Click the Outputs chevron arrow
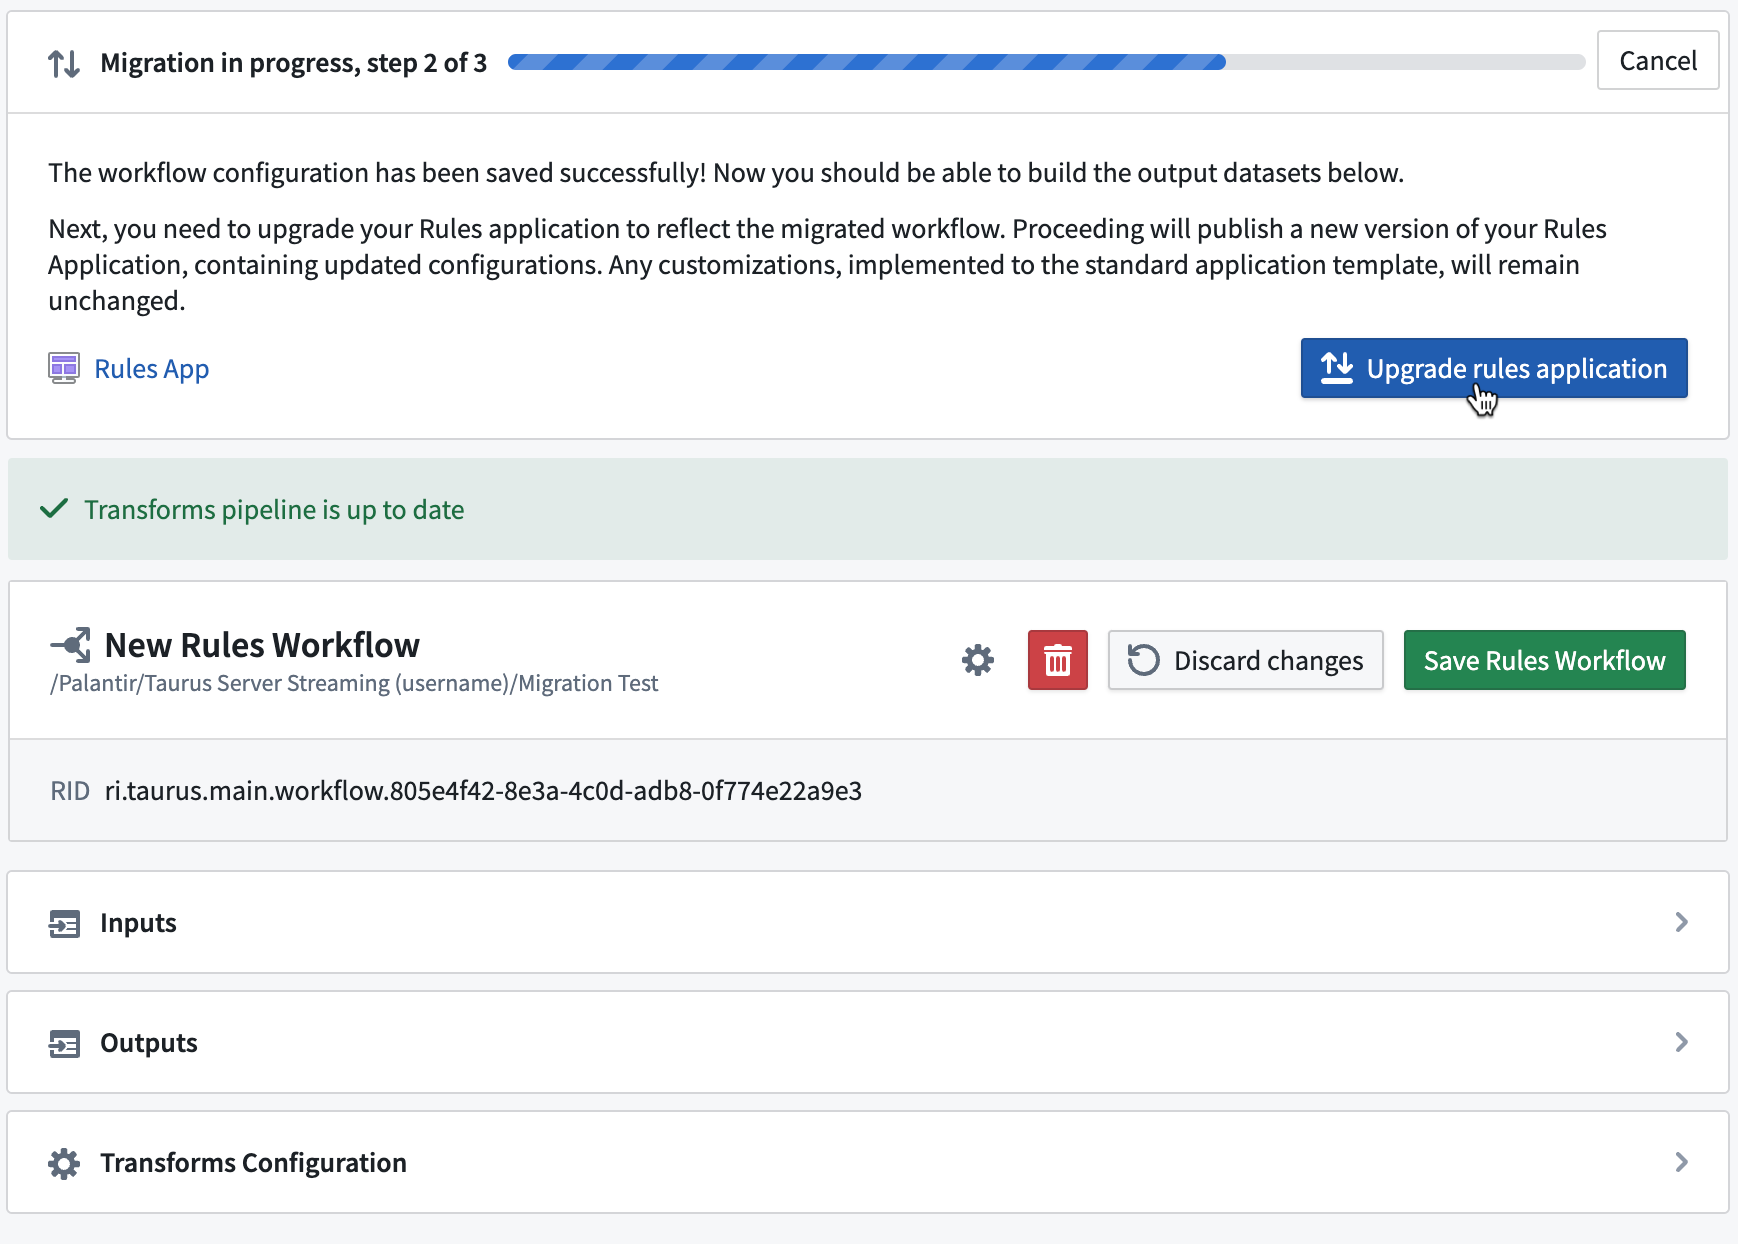The image size is (1738, 1244). point(1681,1042)
